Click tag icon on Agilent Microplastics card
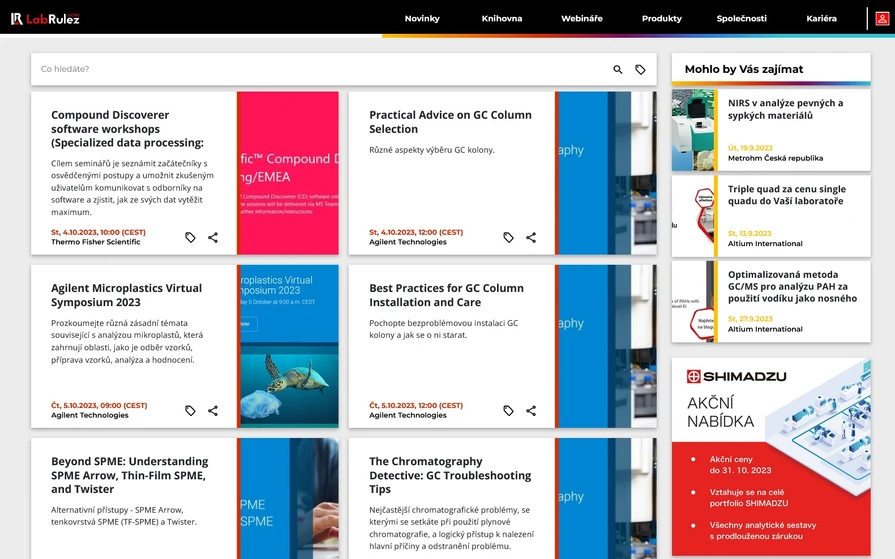Viewport: 895px width, 559px height. point(190,411)
